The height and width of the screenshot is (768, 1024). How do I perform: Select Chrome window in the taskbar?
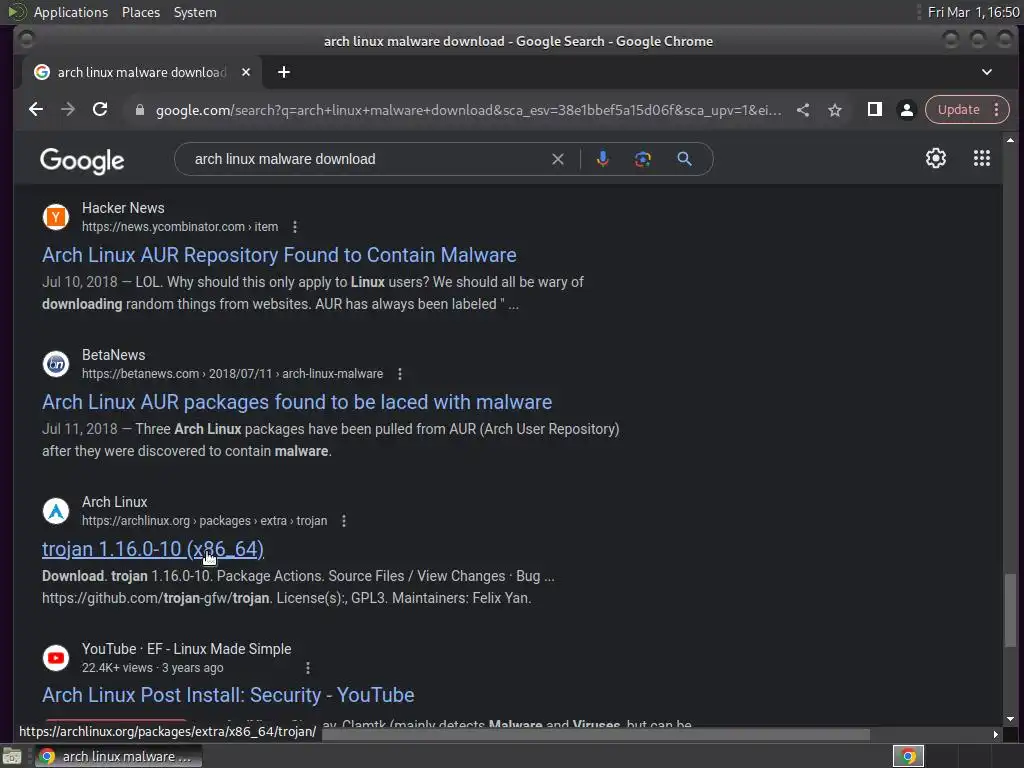pyautogui.click(x=118, y=756)
